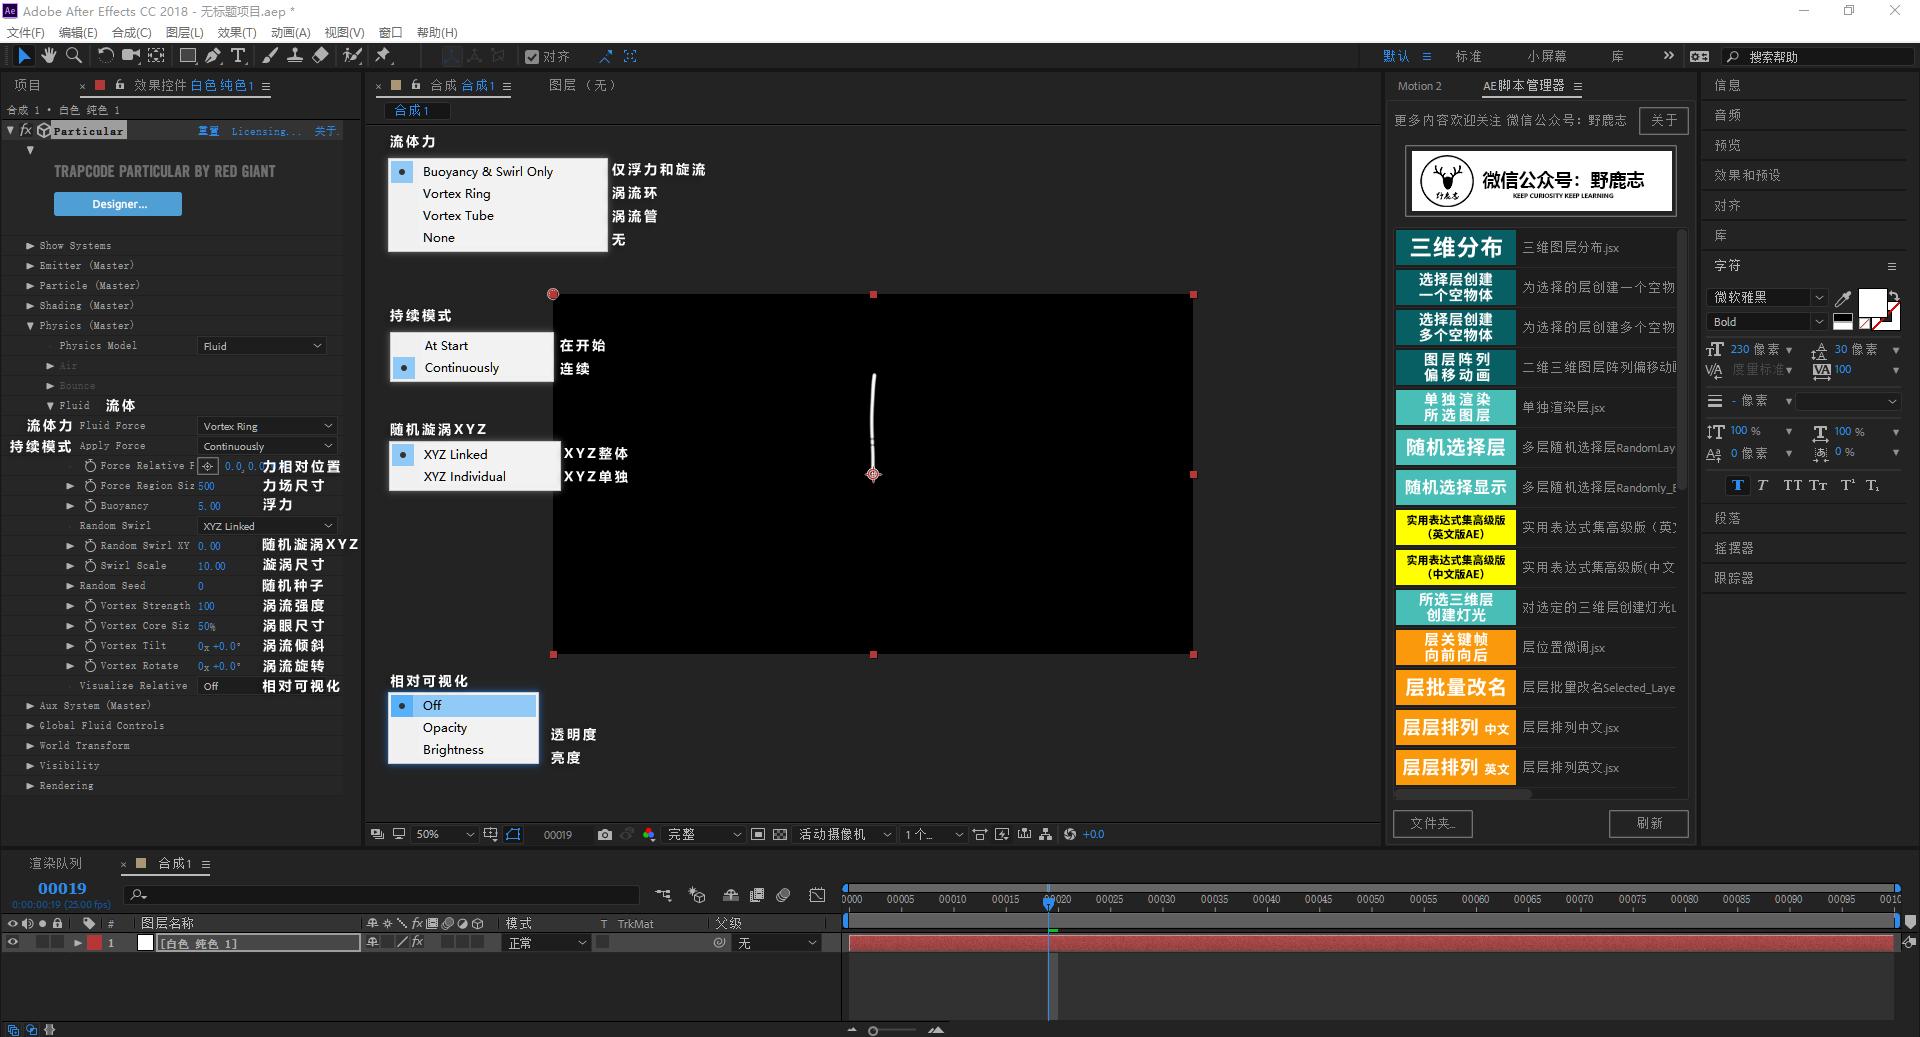Select the Selection arrow tool
This screenshot has height=1037, width=1920.
pos(24,56)
